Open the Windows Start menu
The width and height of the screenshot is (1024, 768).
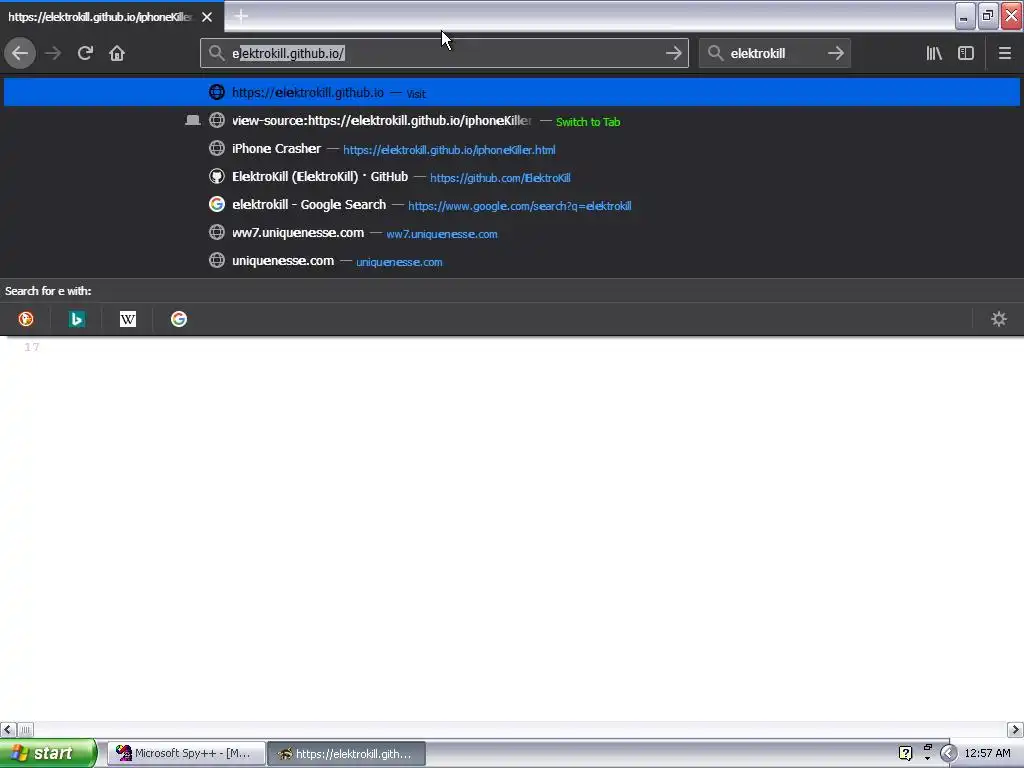(x=48, y=753)
